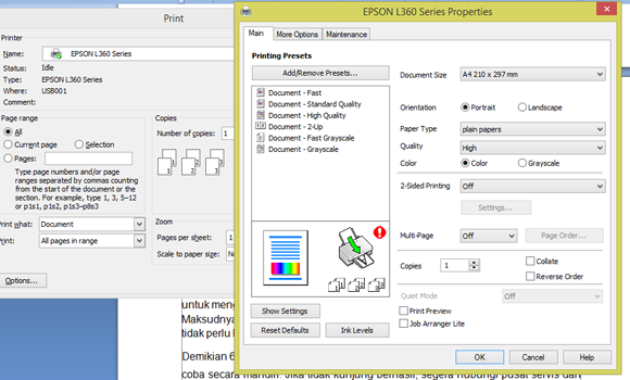Choose the Document - 2-Up preset icon

260,126
